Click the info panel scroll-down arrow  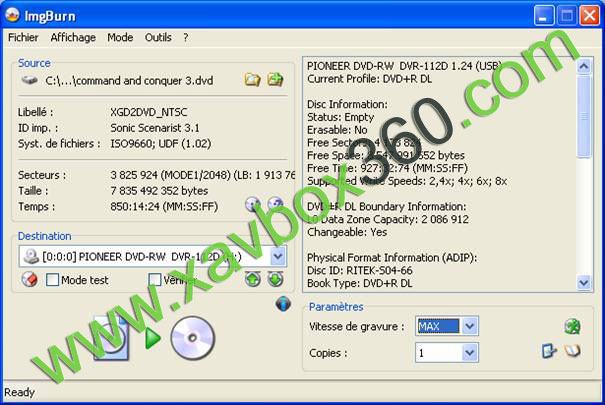tap(584, 283)
